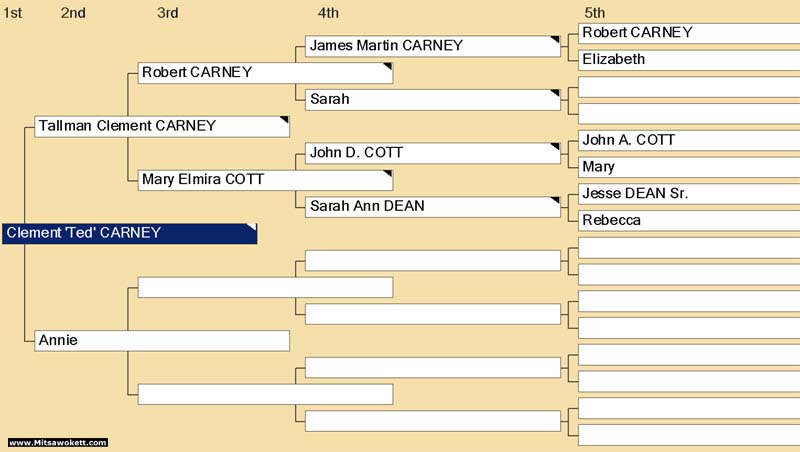The width and height of the screenshot is (800, 452).
Task: Click corner marker on Sarah Ann DEAN
Action: [556, 200]
